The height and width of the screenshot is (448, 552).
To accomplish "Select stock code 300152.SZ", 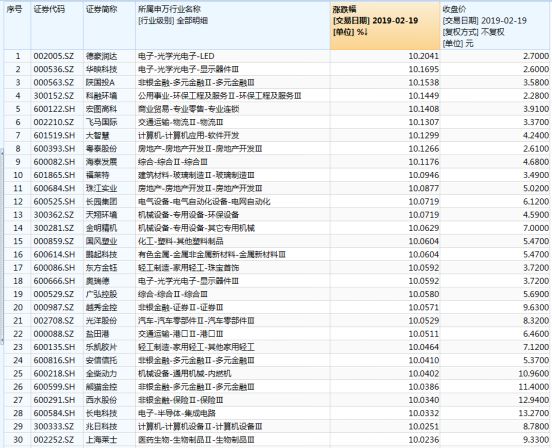I will coord(54,96).
